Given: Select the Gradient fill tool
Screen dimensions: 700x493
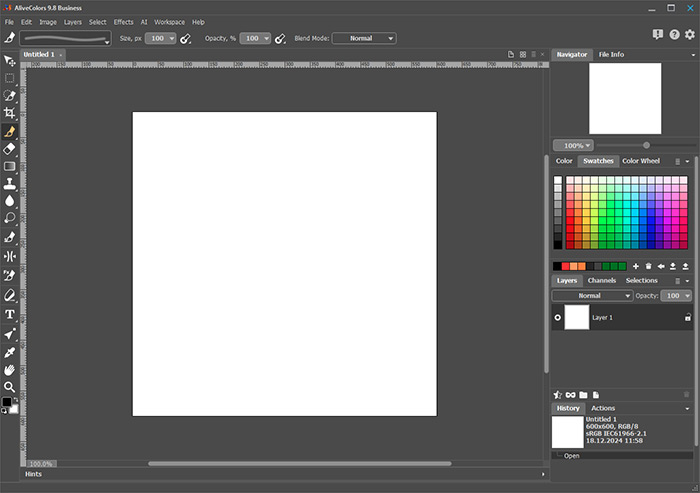Looking at the screenshot, I should tap(9, 166).
